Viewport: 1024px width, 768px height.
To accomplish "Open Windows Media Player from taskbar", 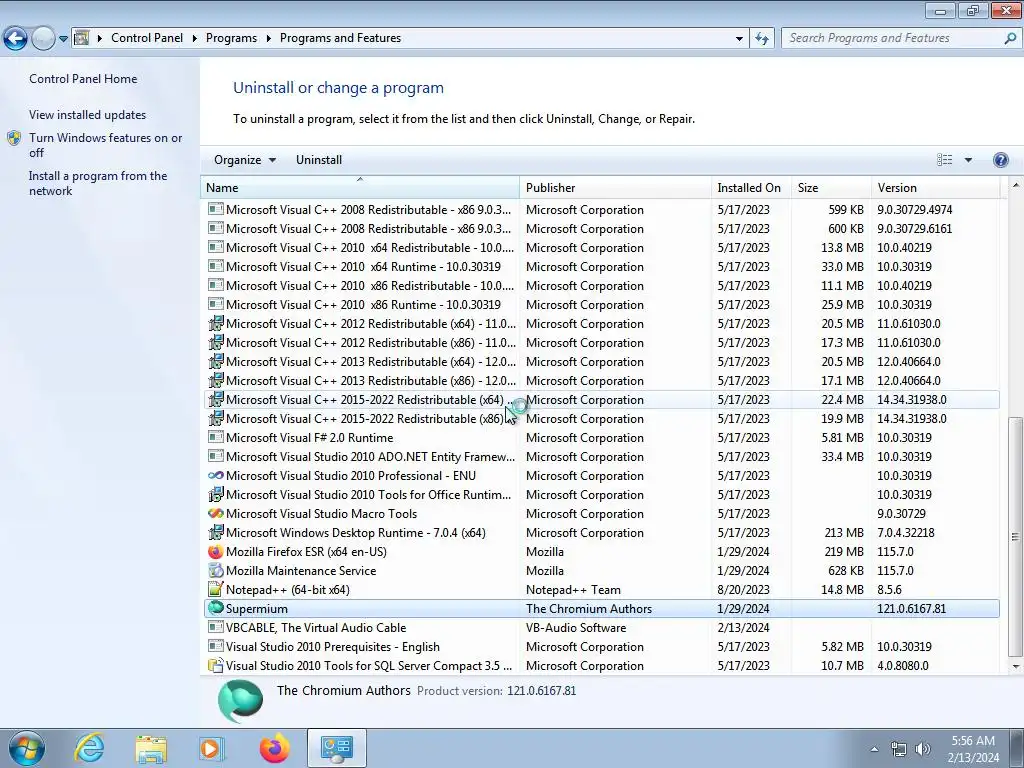I will click(212, 749).
